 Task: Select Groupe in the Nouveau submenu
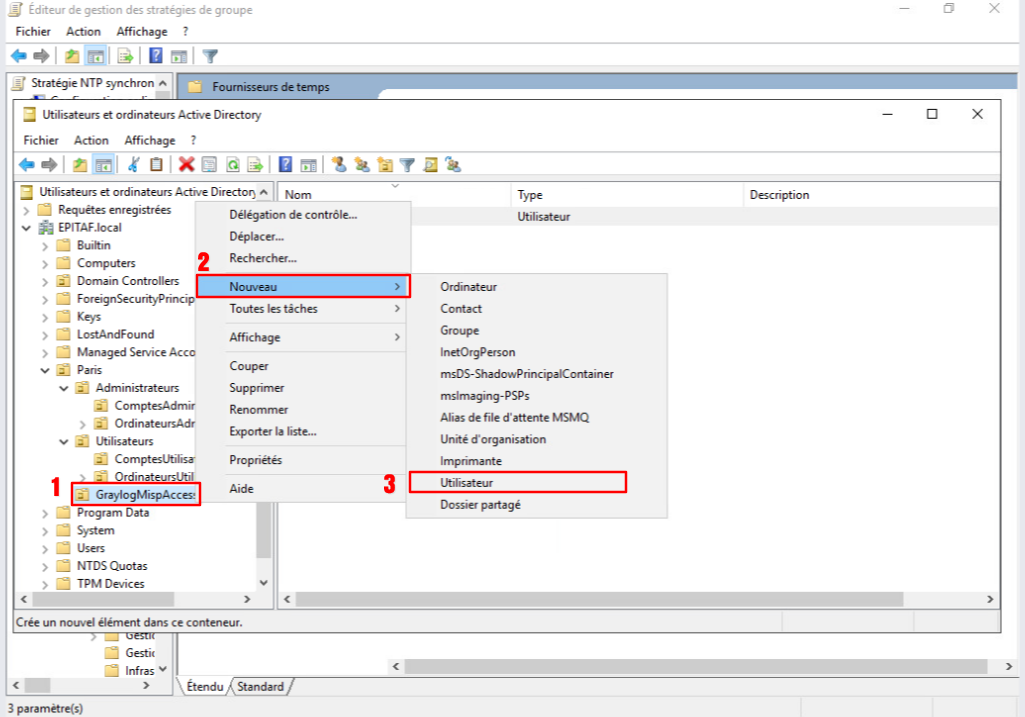pyautogui.click(x=460, y=331)
